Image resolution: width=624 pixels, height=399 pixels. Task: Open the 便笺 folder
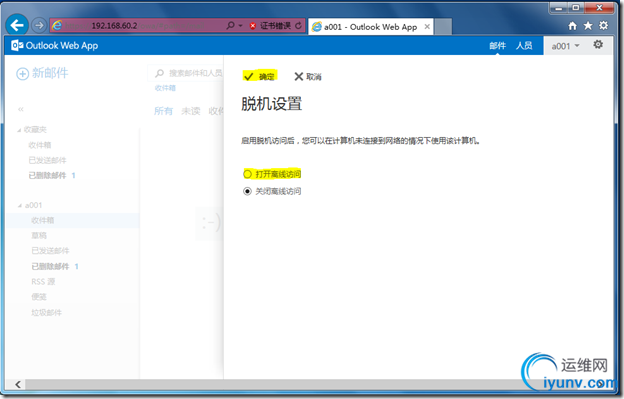39,297
